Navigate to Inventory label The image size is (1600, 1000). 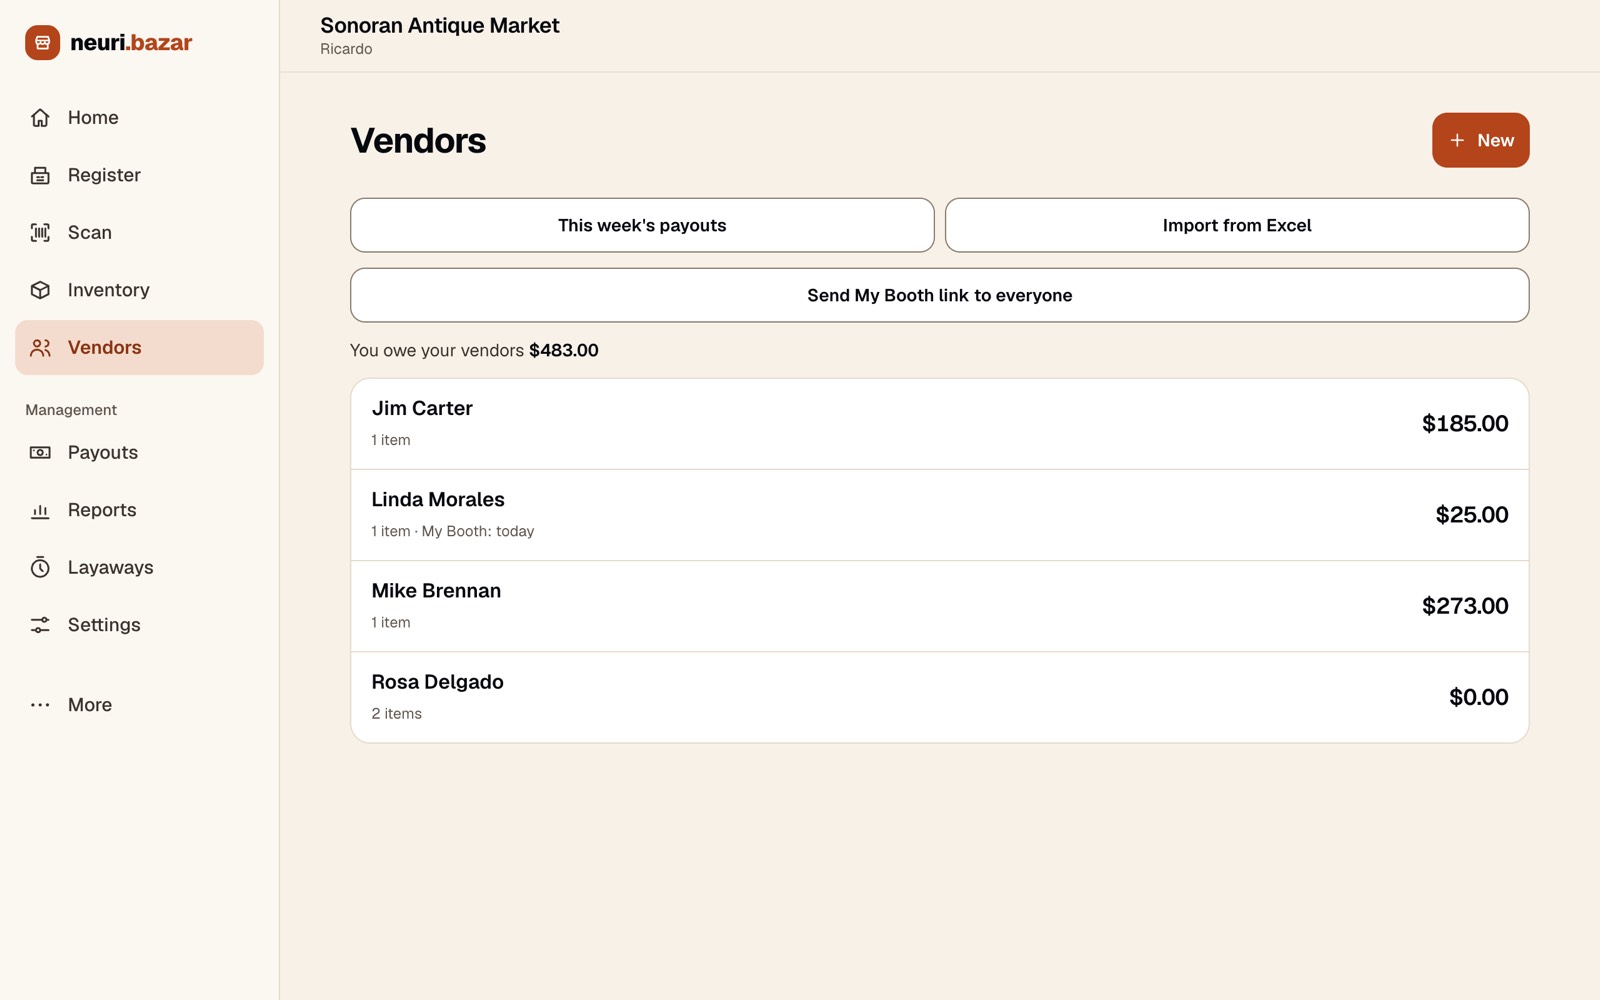(x=109, y=290)
